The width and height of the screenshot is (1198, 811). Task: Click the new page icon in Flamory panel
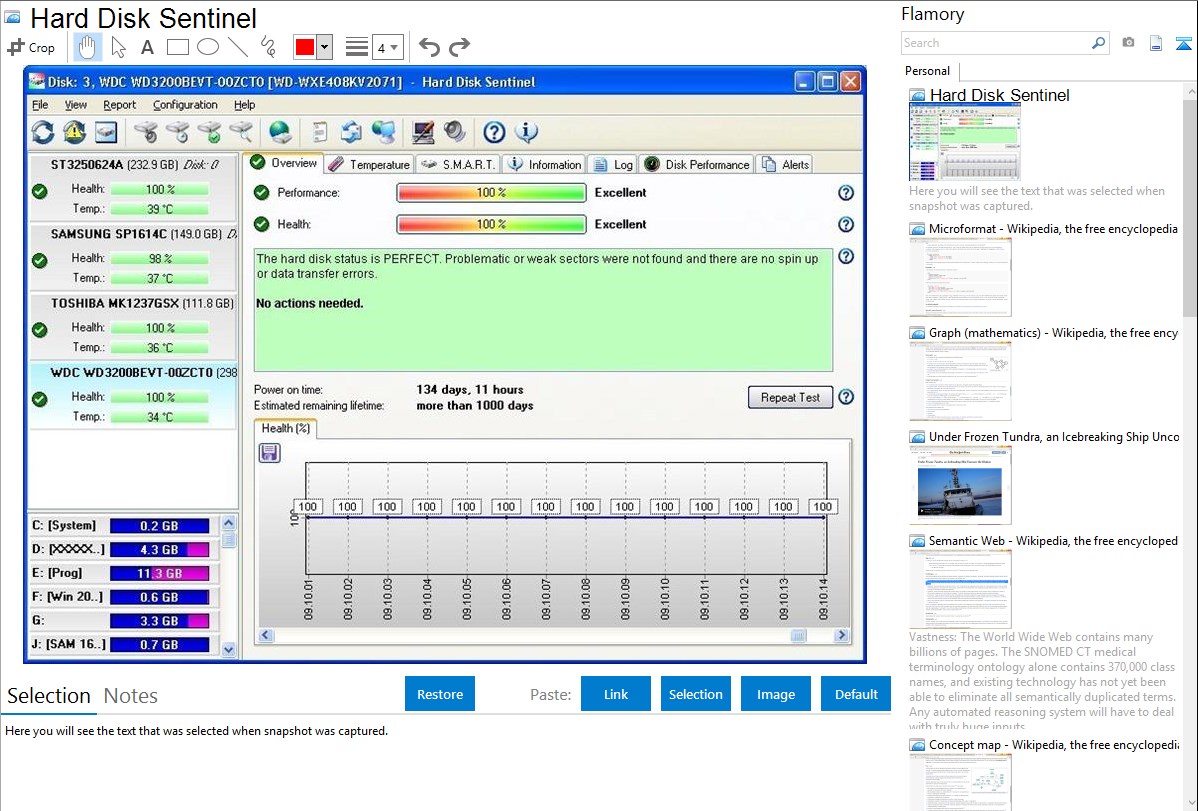[1156, 43]
